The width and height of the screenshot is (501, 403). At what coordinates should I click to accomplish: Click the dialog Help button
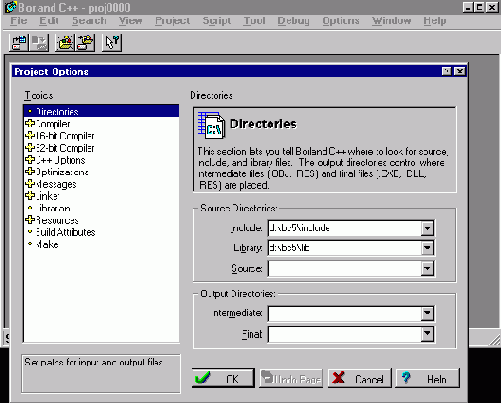pos(428,378)
